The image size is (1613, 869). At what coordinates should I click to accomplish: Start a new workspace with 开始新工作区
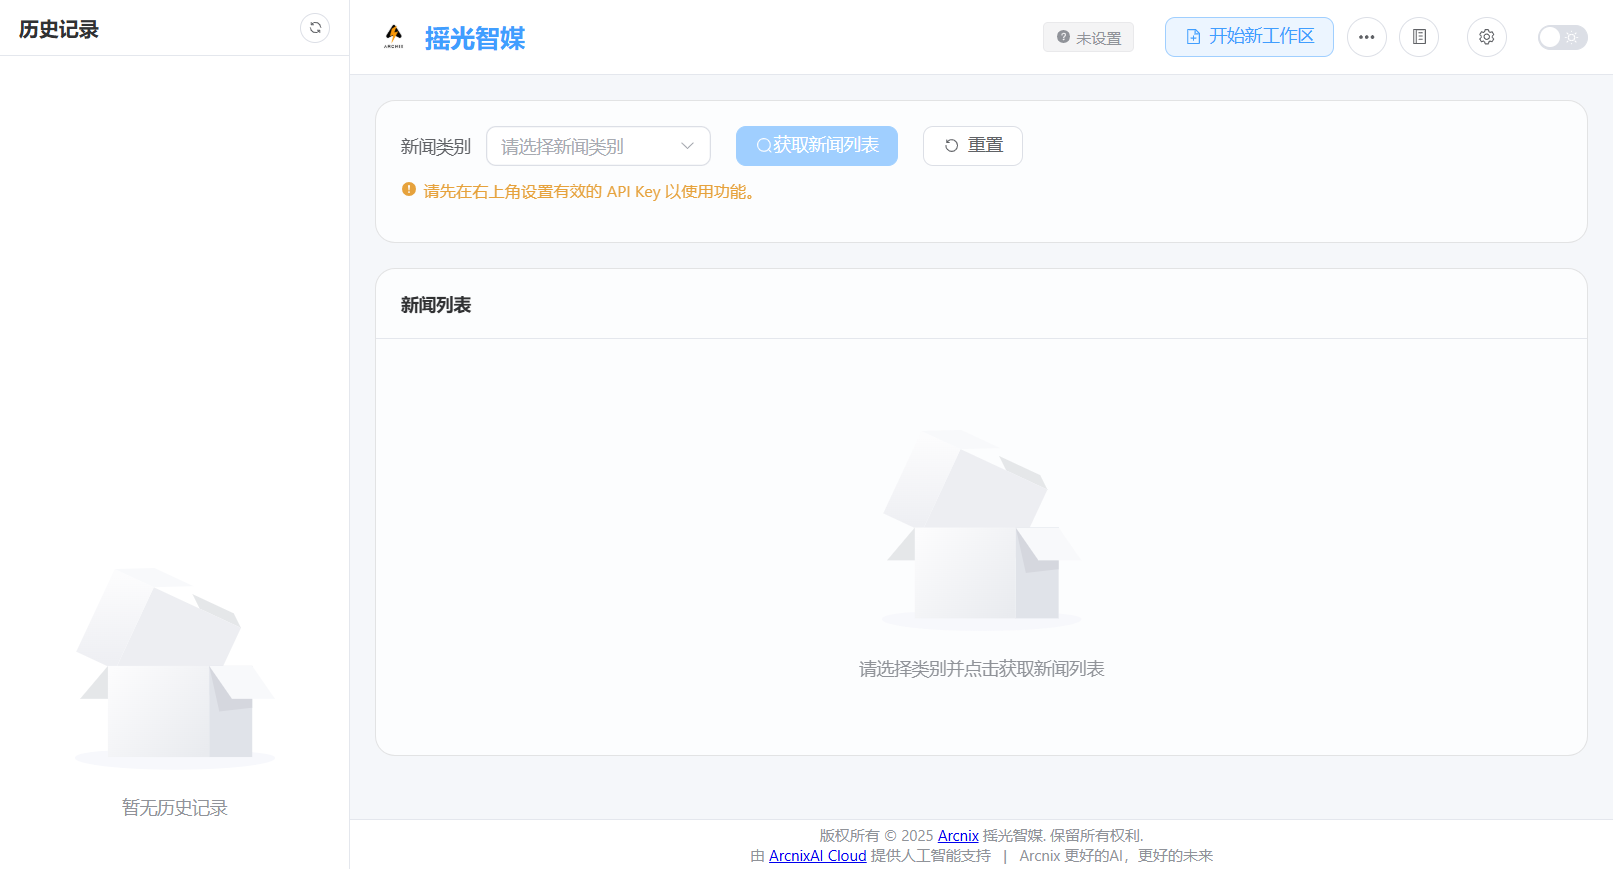pos(1248,37)
